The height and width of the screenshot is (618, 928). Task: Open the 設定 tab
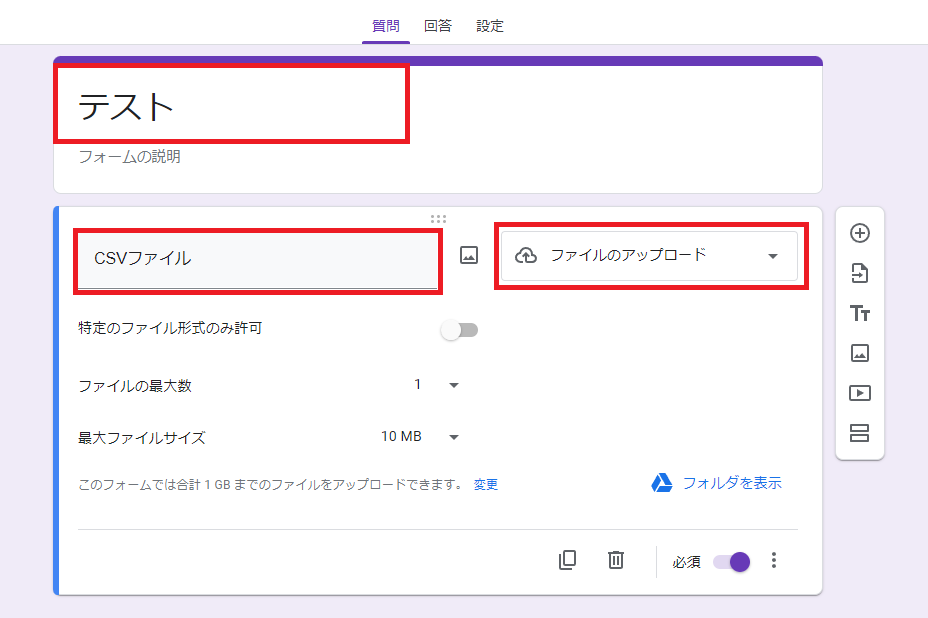pyautogui.click(x=490, y=27)
